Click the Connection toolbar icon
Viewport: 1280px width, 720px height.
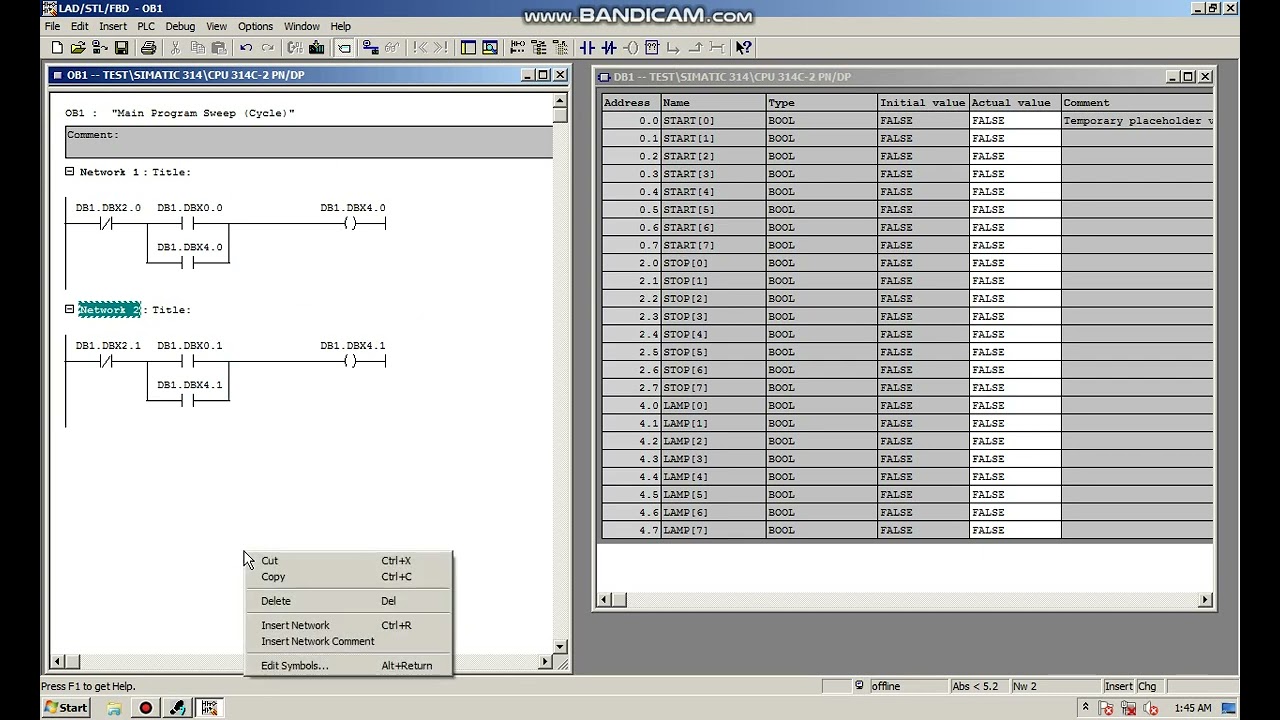pos(717,48)
